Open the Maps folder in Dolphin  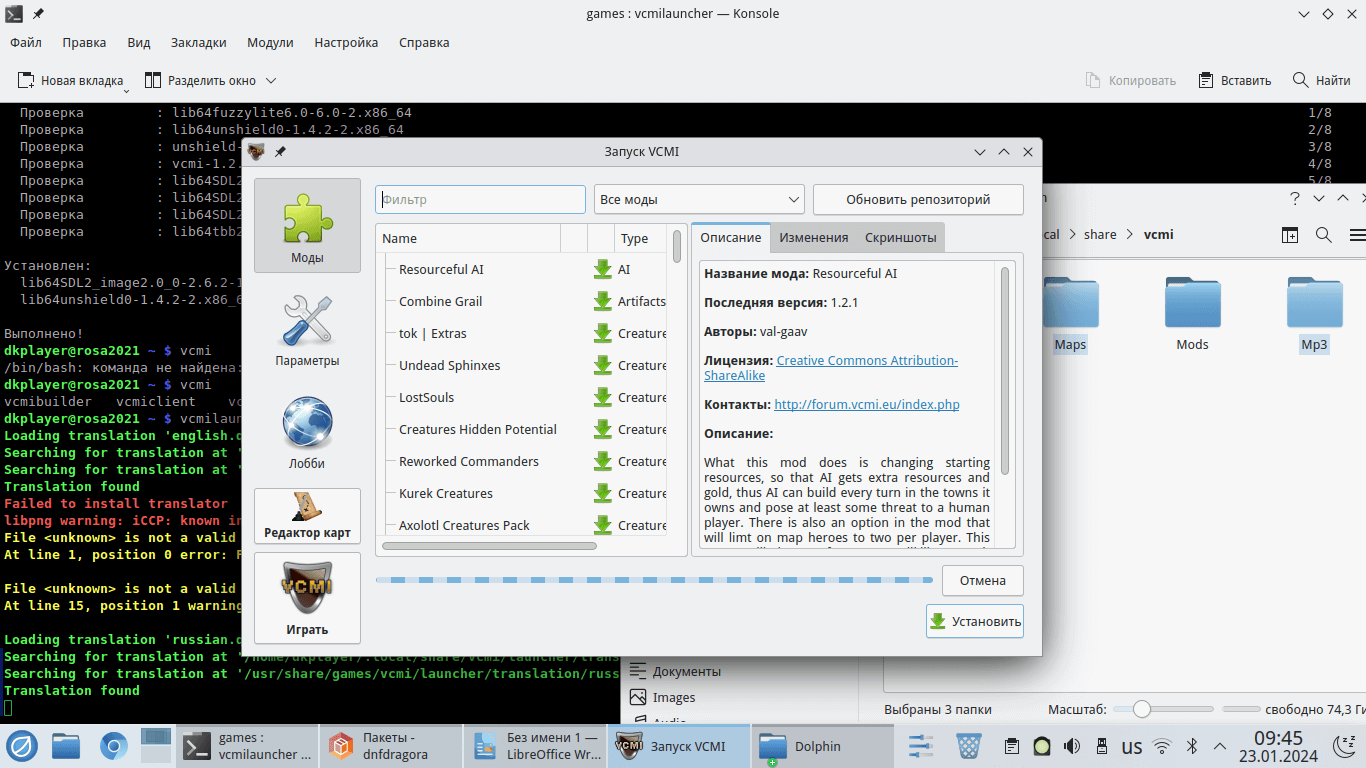click(x=1070, y=314)
